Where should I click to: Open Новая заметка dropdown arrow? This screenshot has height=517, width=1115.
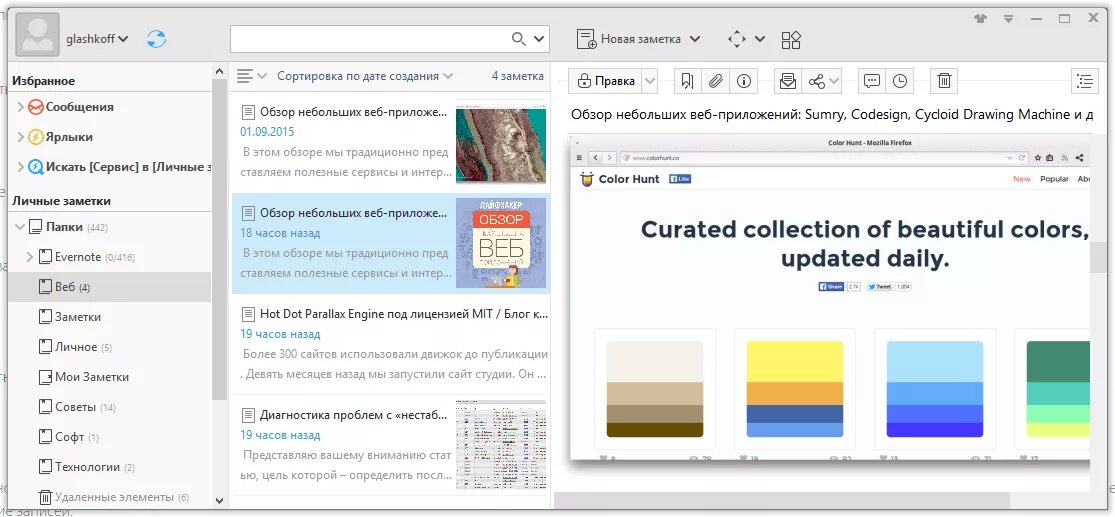pos(695,39)
